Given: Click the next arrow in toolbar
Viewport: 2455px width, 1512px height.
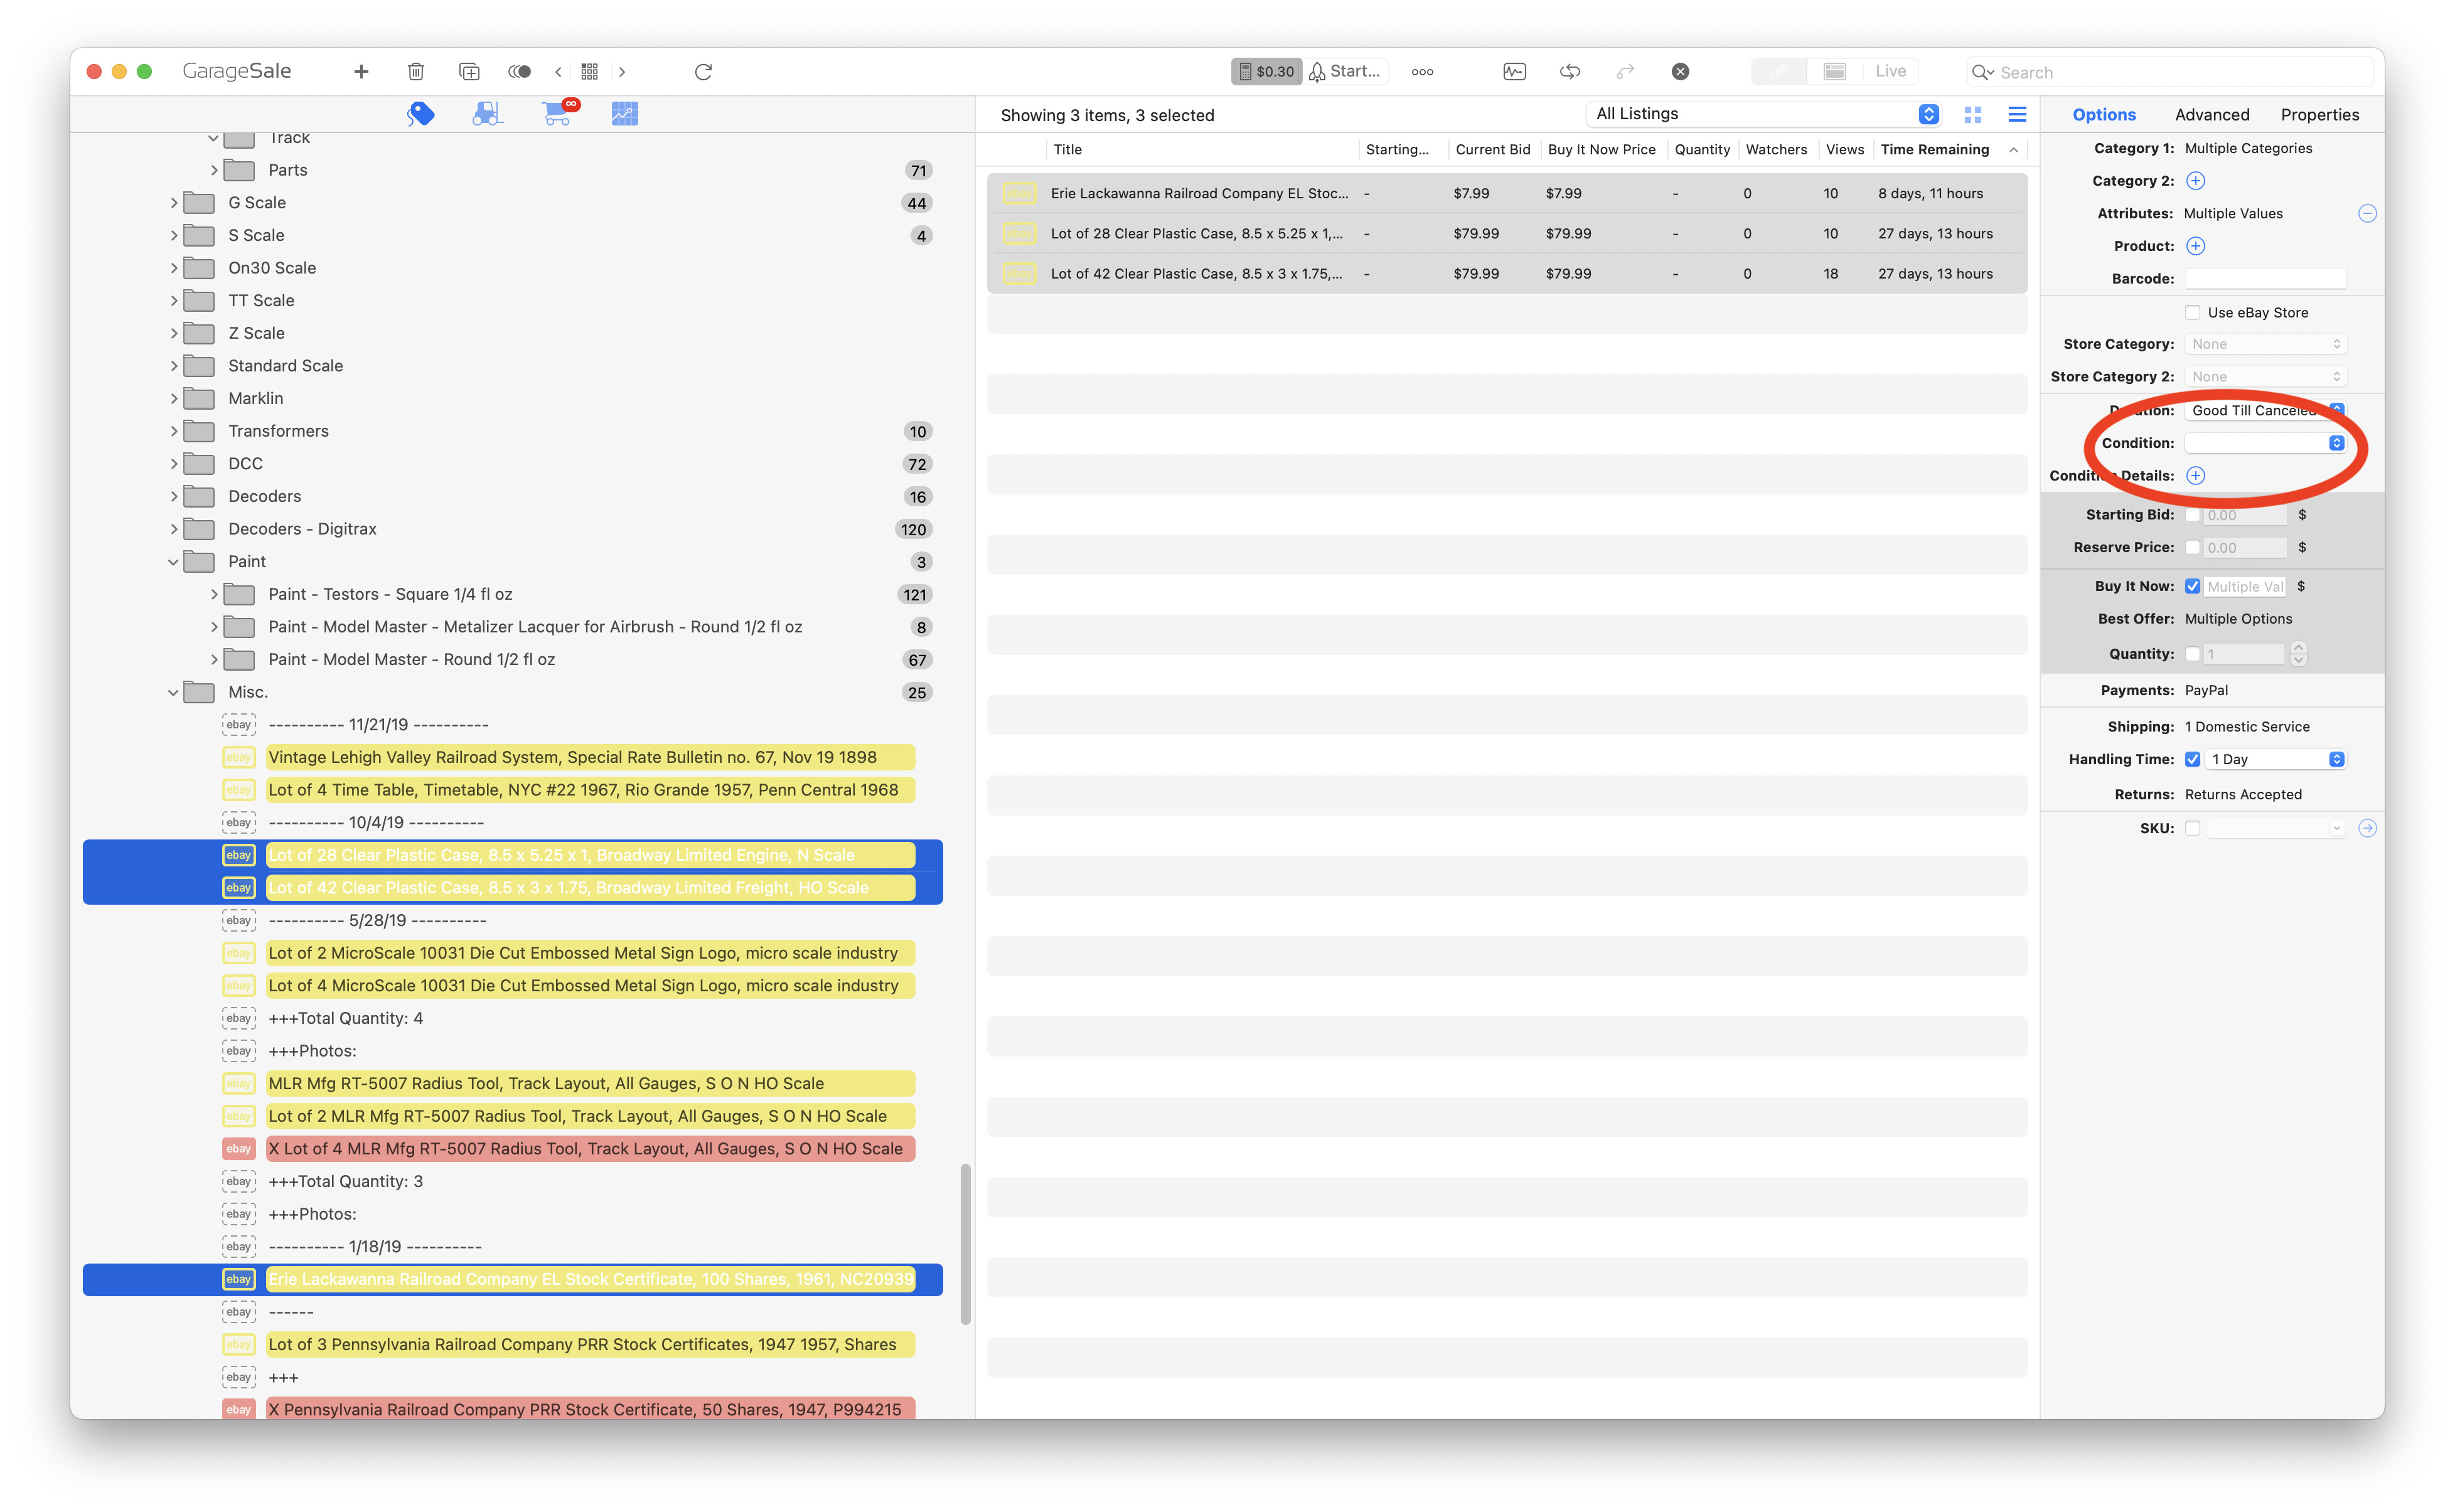Looking at the screenshot, I should [x=622, y=71].
